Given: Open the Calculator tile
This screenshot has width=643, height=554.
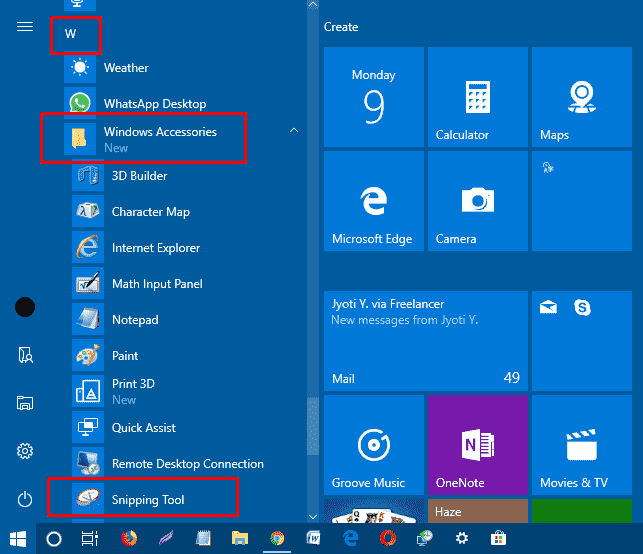Looking at the screenshot, I should (x=478, y=97).
